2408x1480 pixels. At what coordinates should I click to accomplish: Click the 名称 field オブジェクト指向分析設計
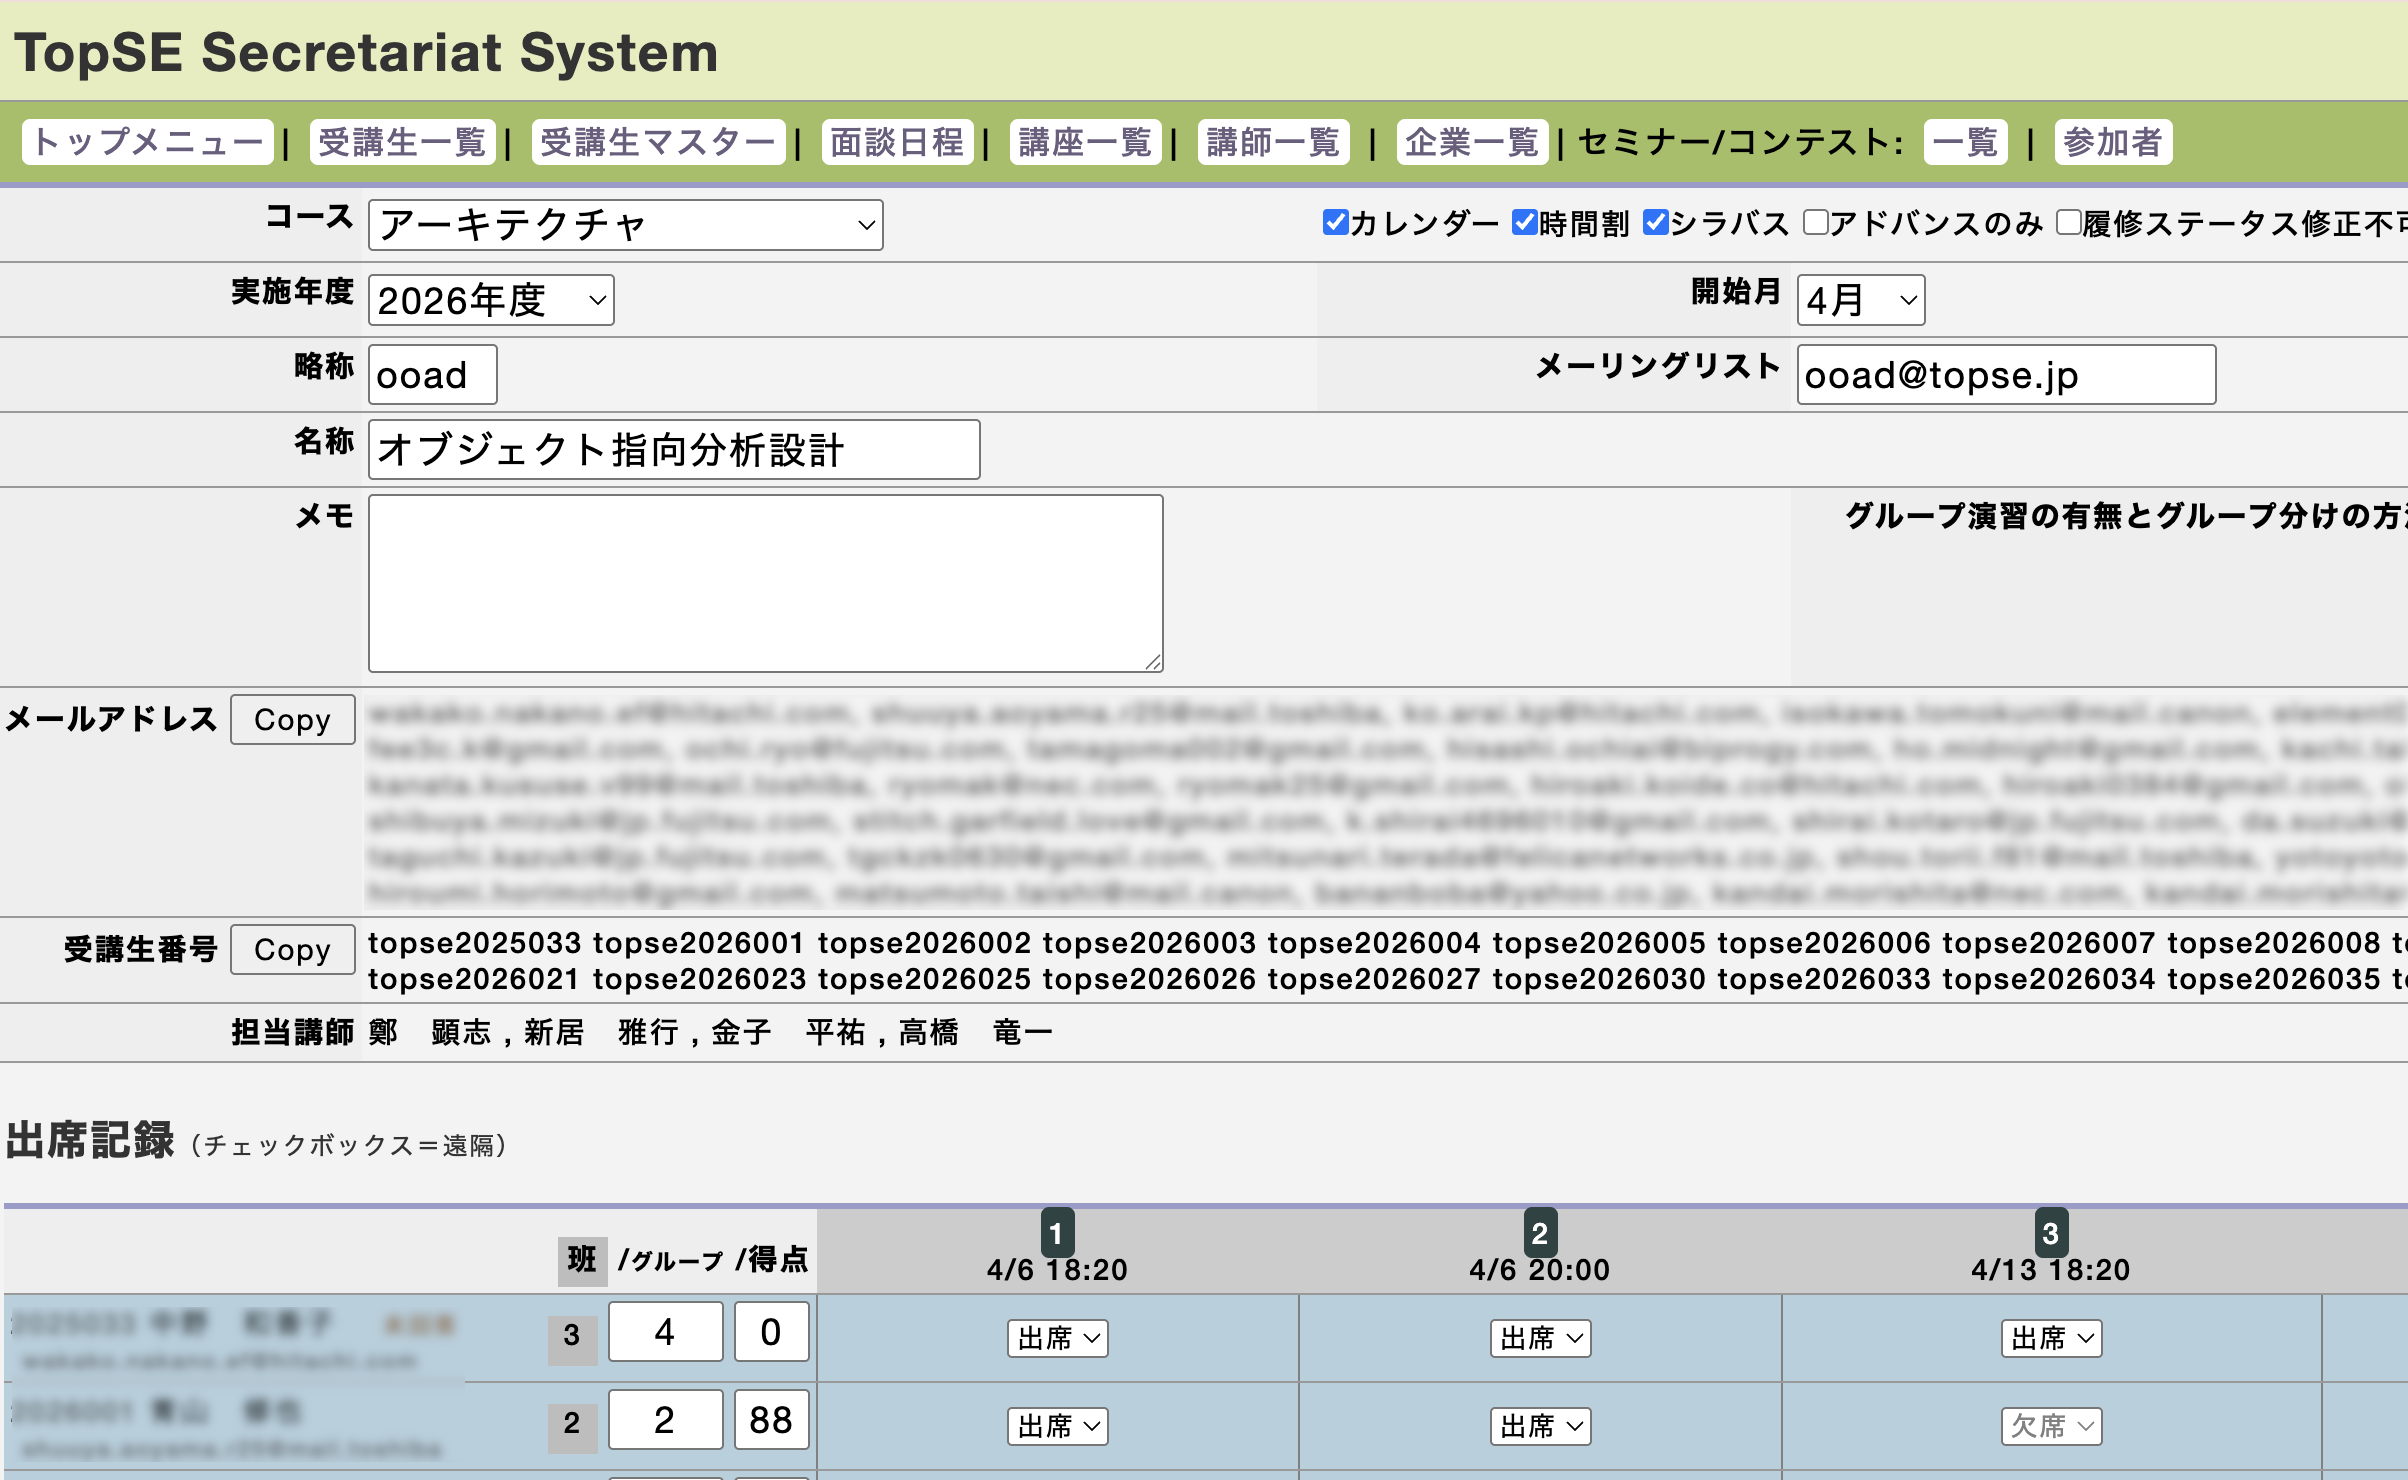(674, 450)
